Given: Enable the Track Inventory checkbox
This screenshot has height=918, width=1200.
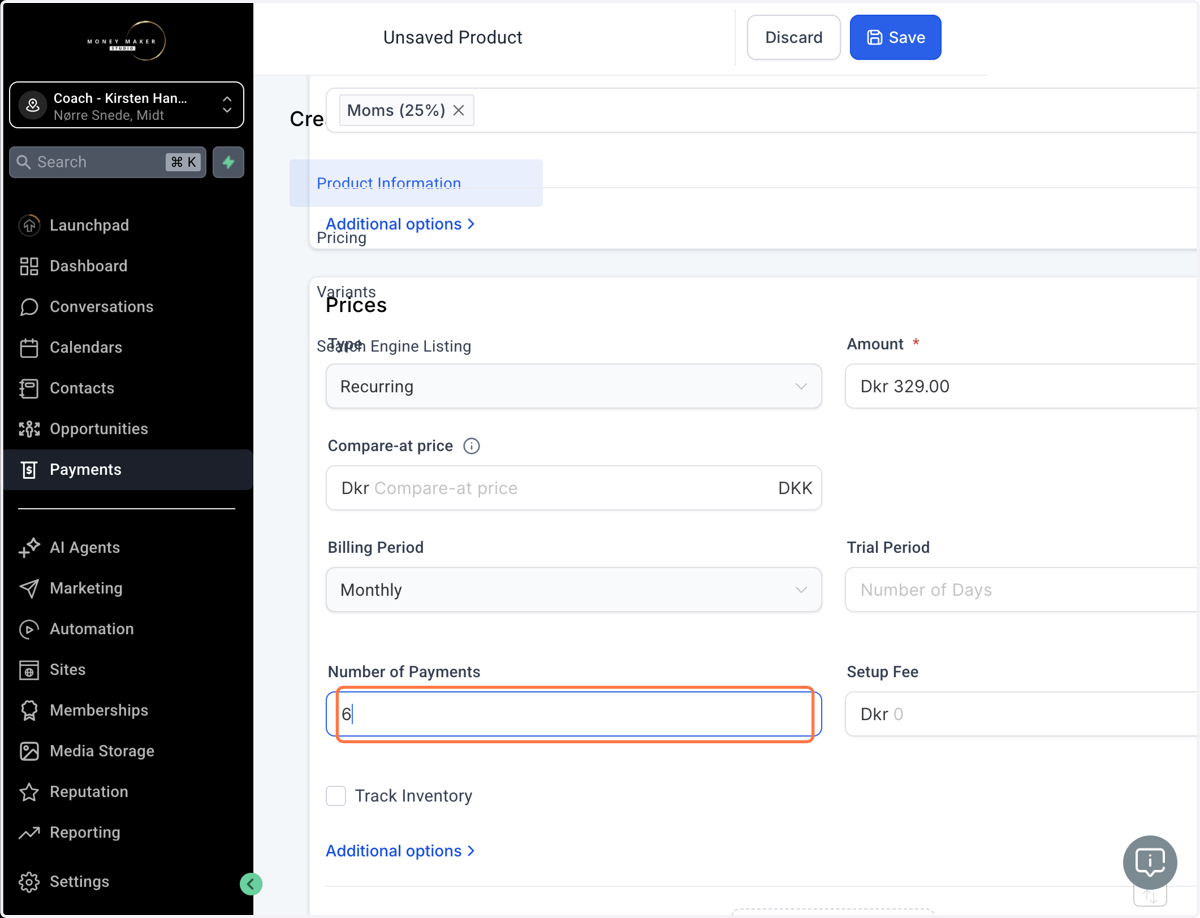Looking at the screenshot, I should [336, 796].
